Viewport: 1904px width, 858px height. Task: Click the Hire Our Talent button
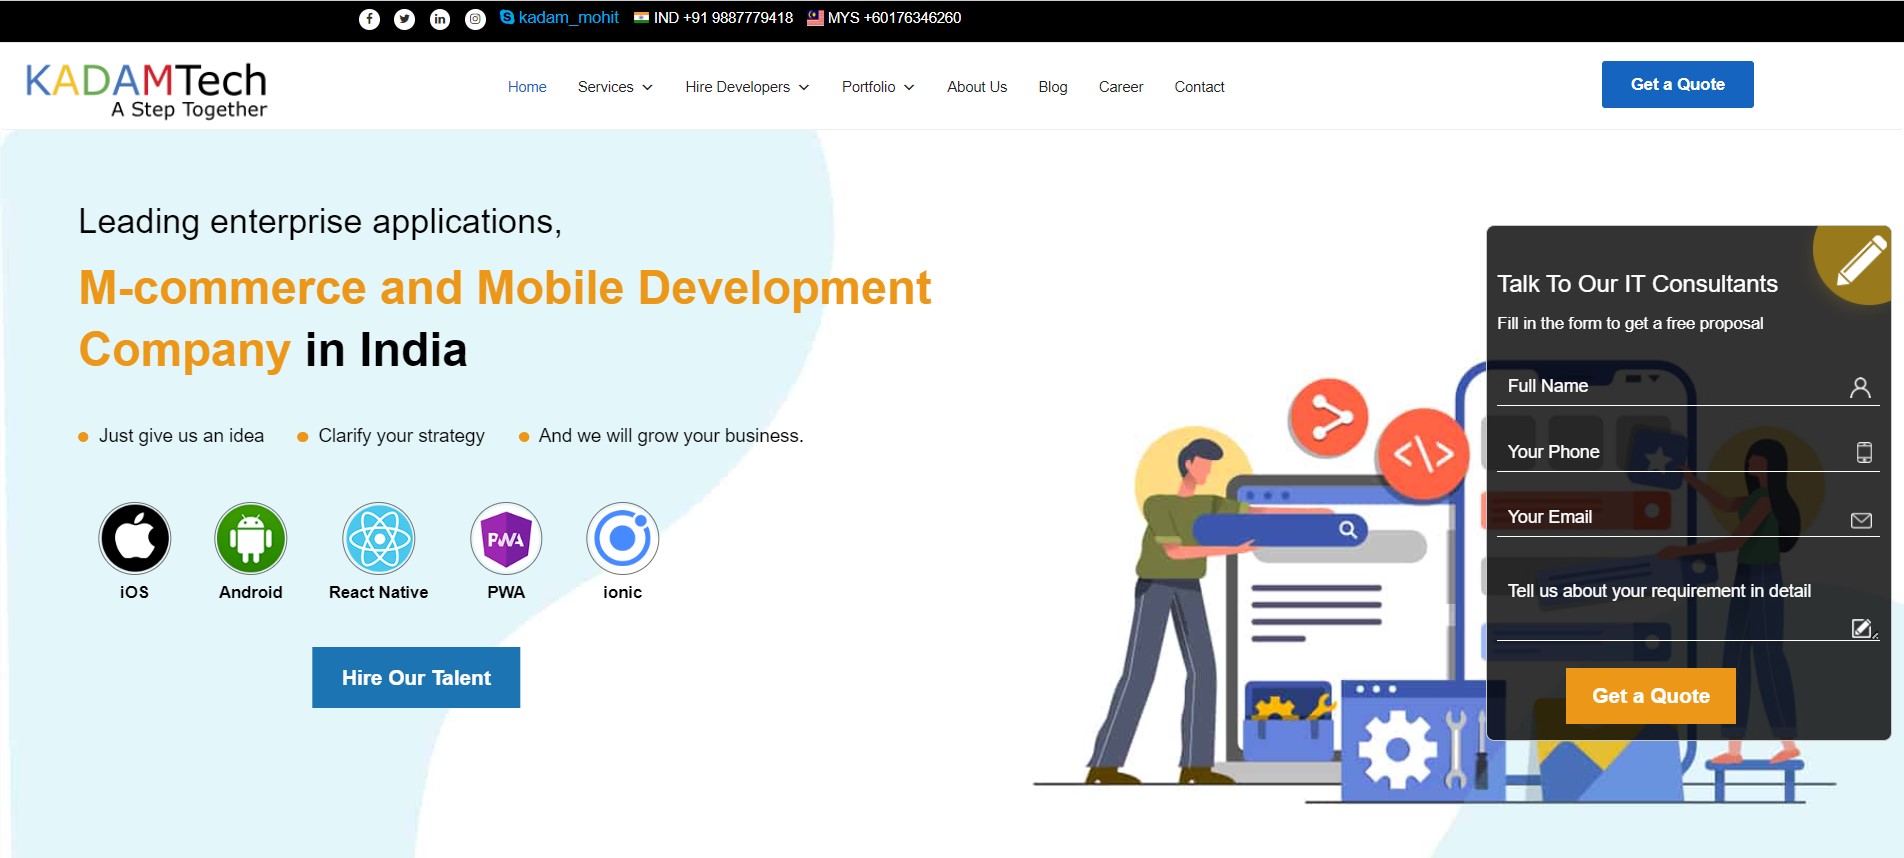(416, 677)
